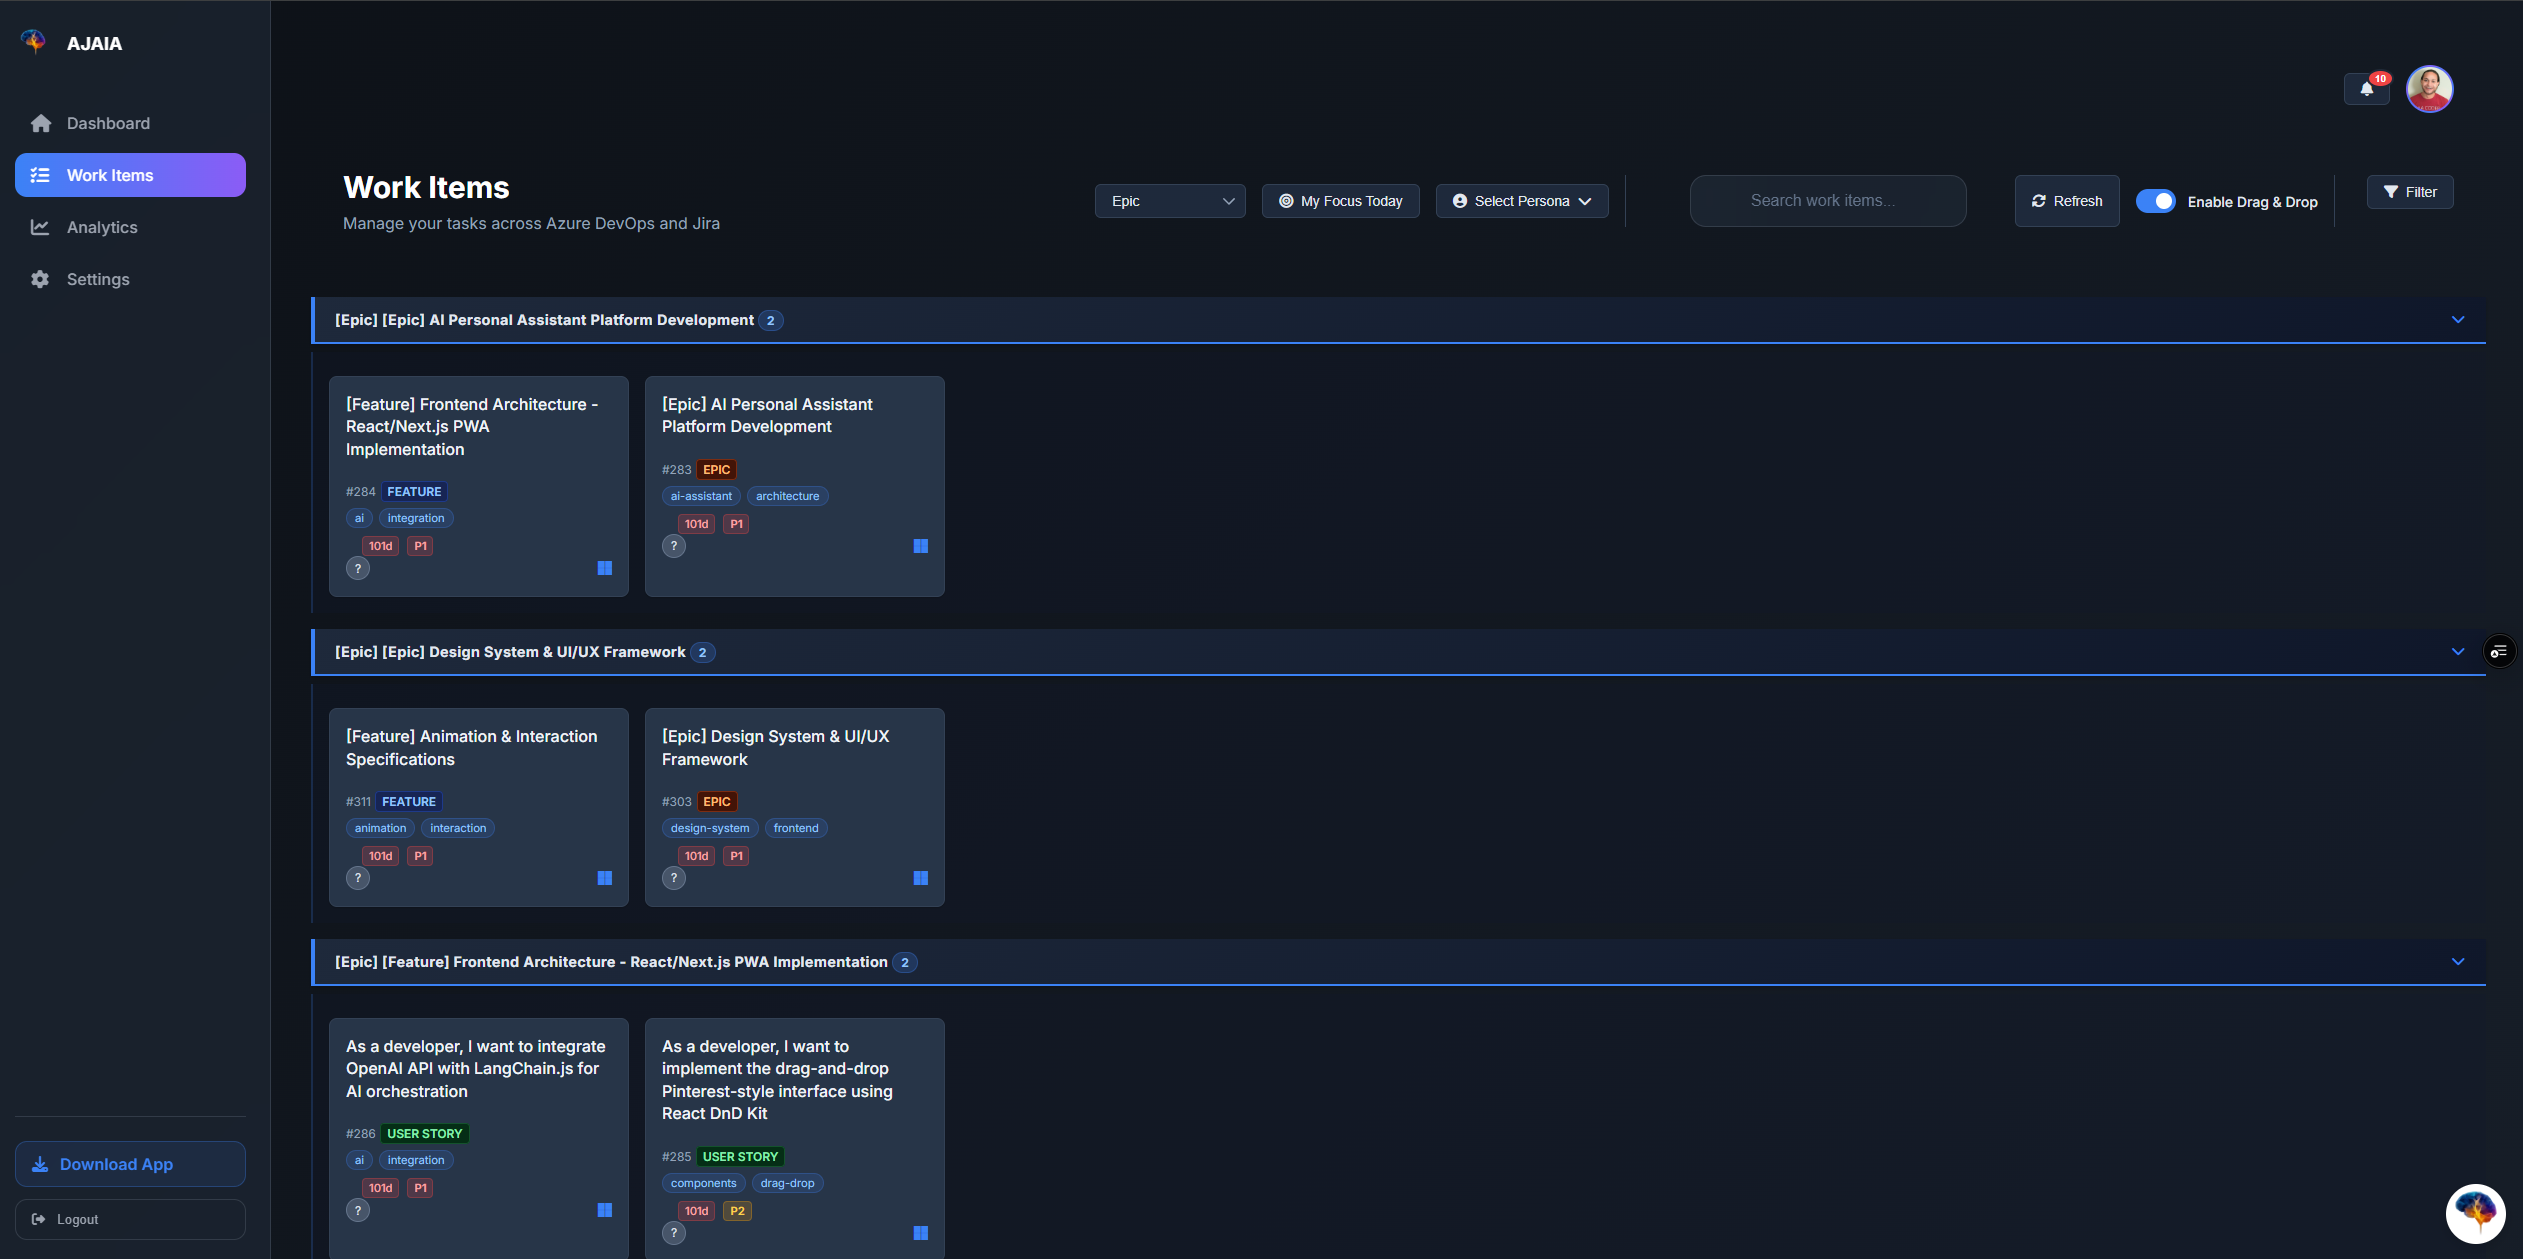Click the AJAIA logo icon in sidebar
This screenshot has width=2523, height=1259.
33,41
